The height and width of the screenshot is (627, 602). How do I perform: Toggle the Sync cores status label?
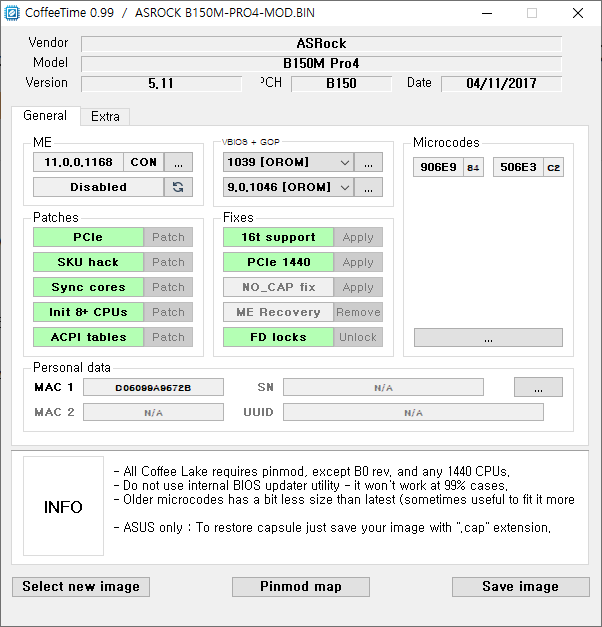click(x=88, y=287)
